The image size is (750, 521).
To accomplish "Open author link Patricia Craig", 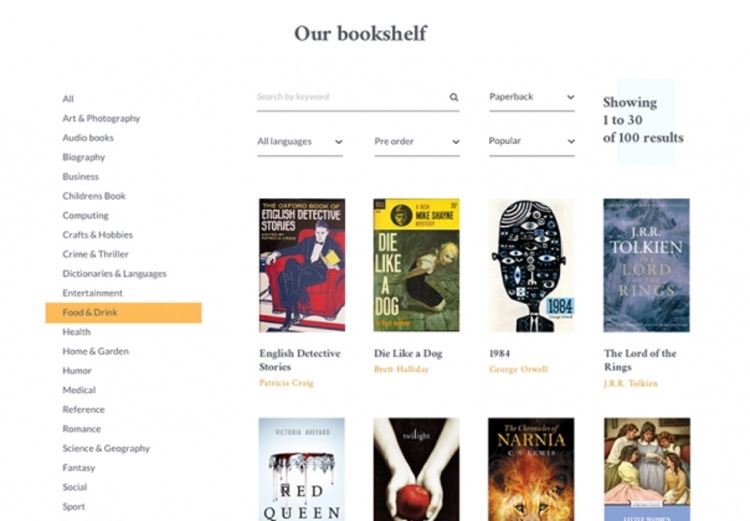I will (286, 383).
